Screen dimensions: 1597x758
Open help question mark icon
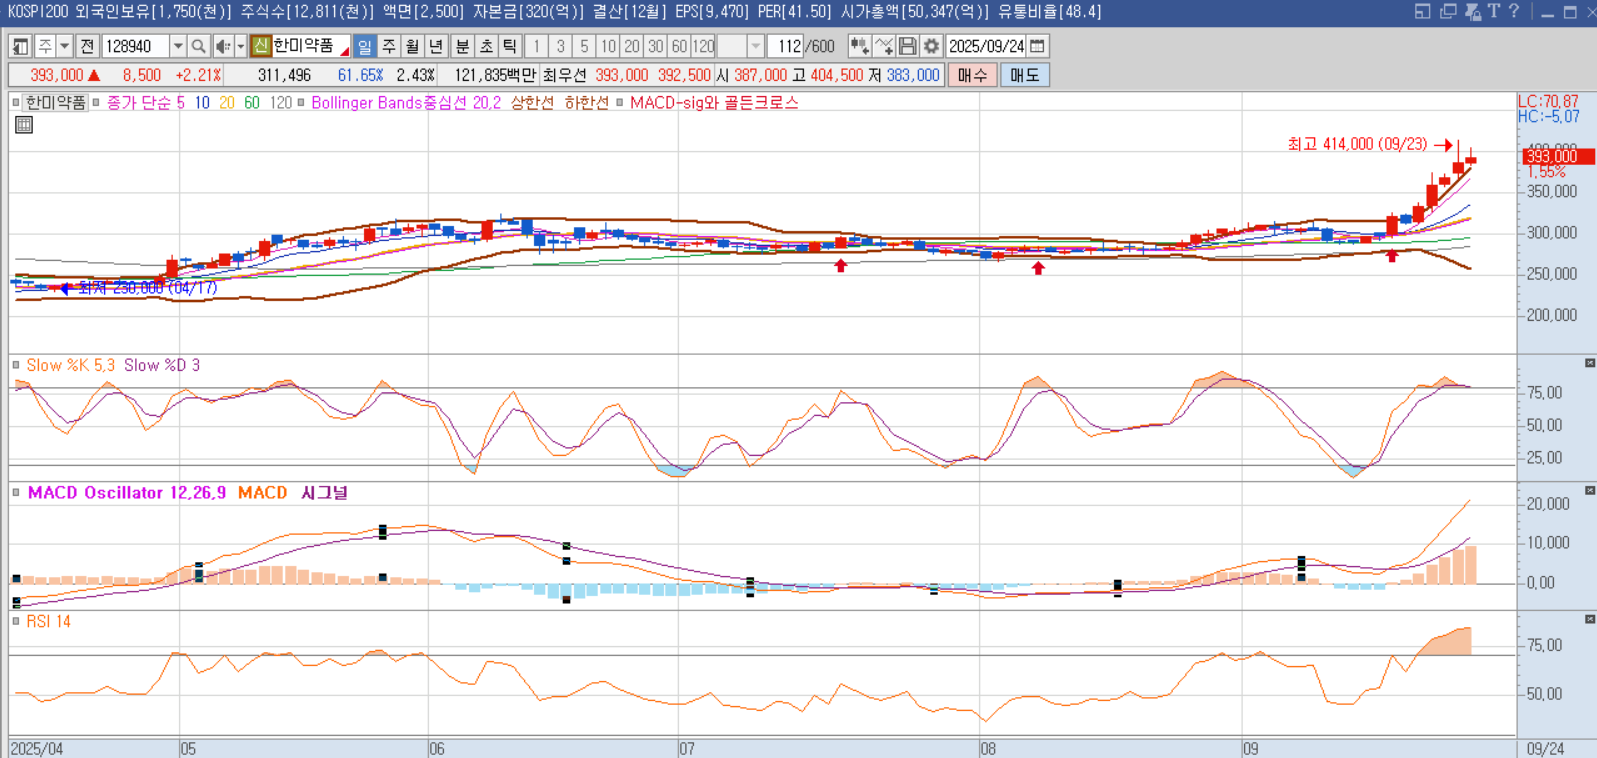1514,11
